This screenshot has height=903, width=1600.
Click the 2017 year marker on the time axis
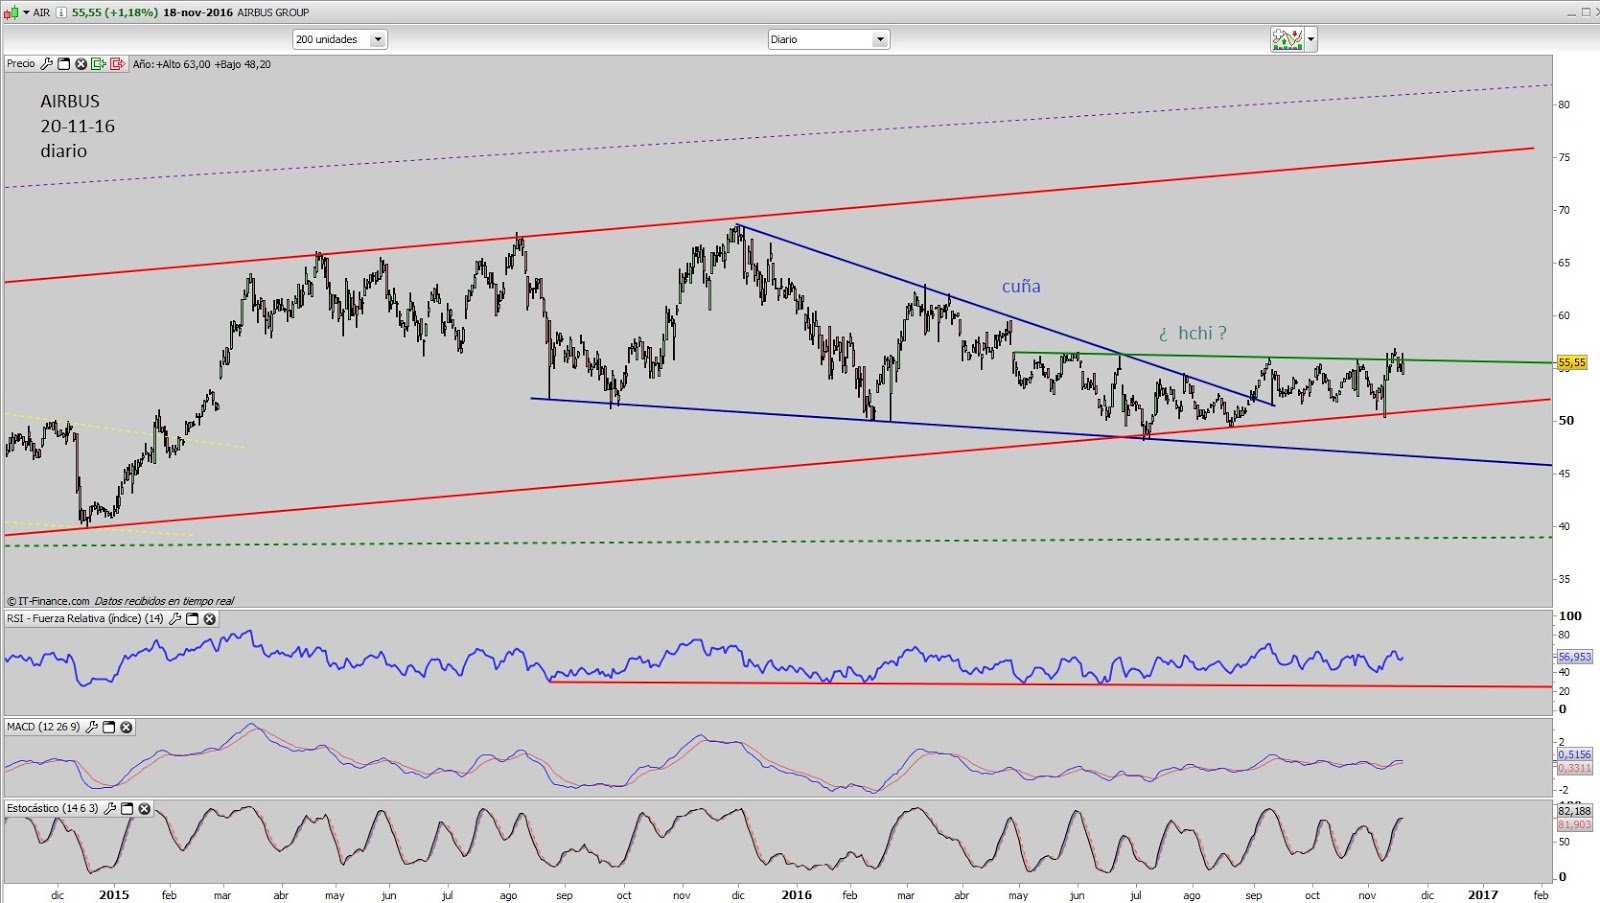(1482, 895)
